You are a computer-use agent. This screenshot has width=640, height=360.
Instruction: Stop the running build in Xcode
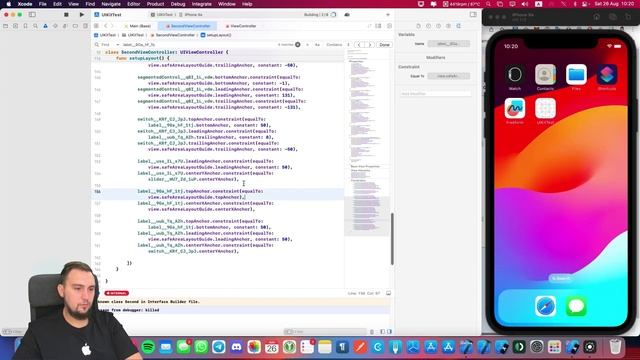point(66,15)
